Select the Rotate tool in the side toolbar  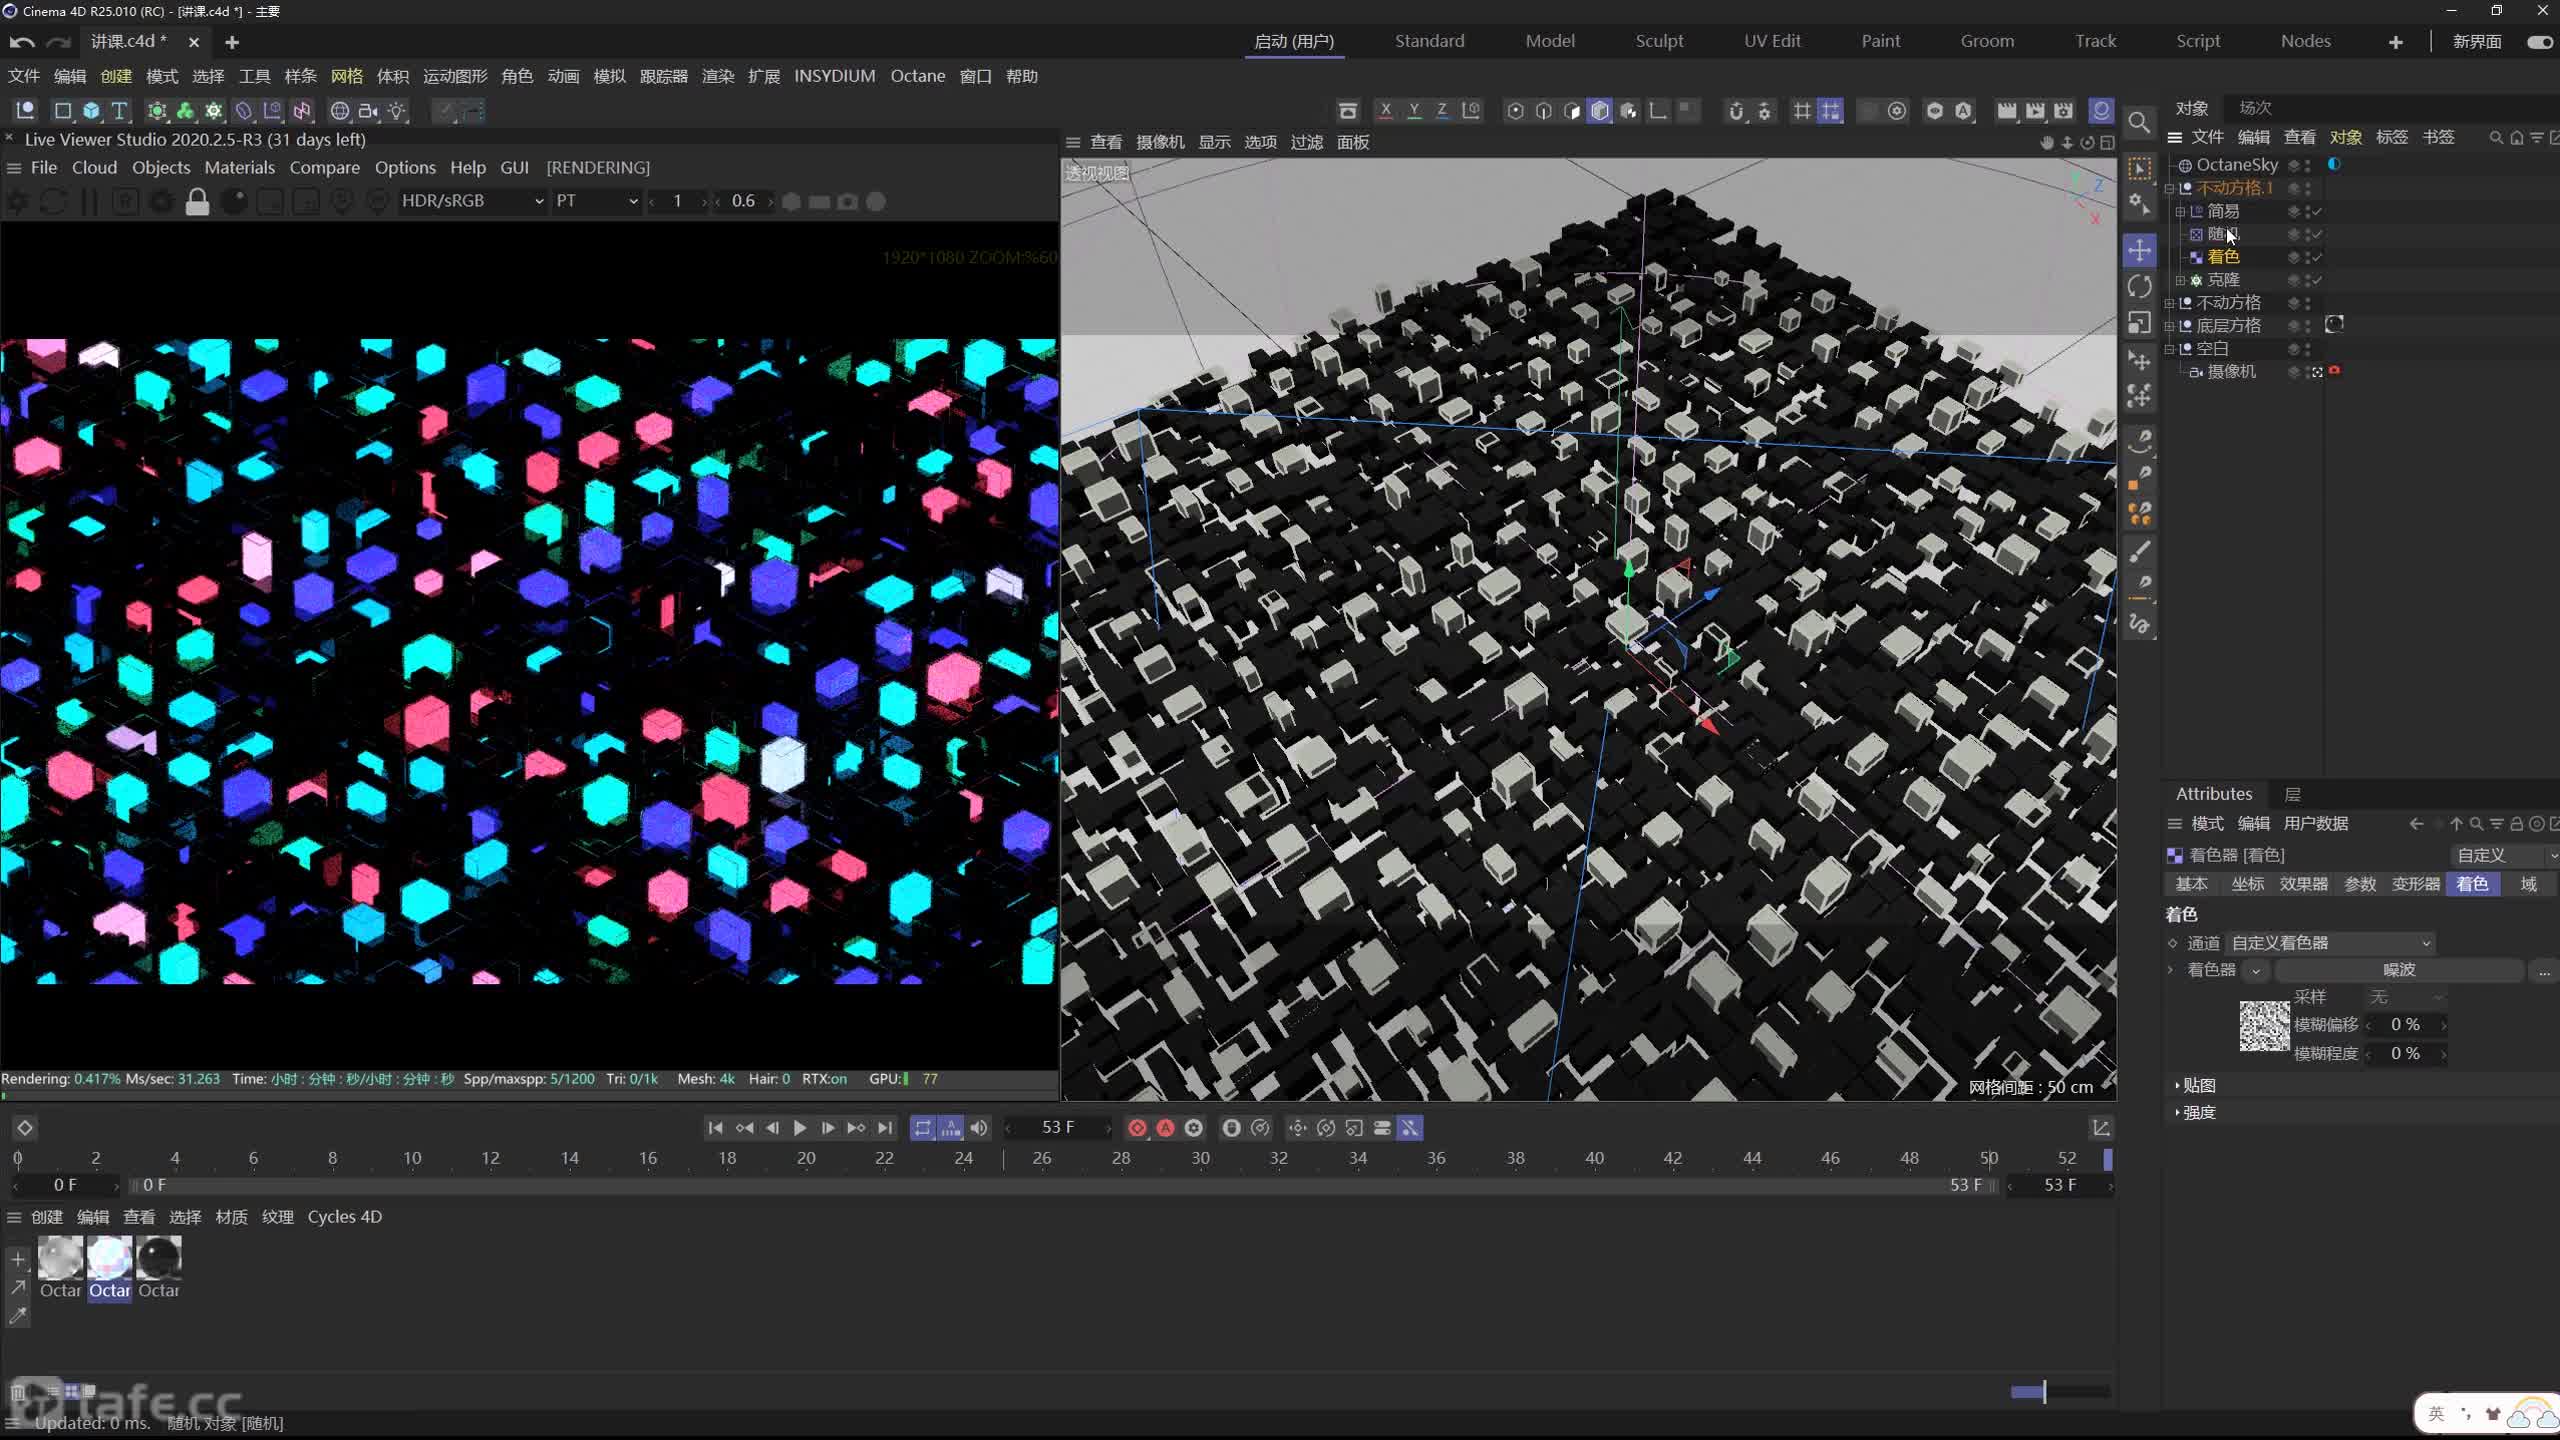tap(2139, 287)
